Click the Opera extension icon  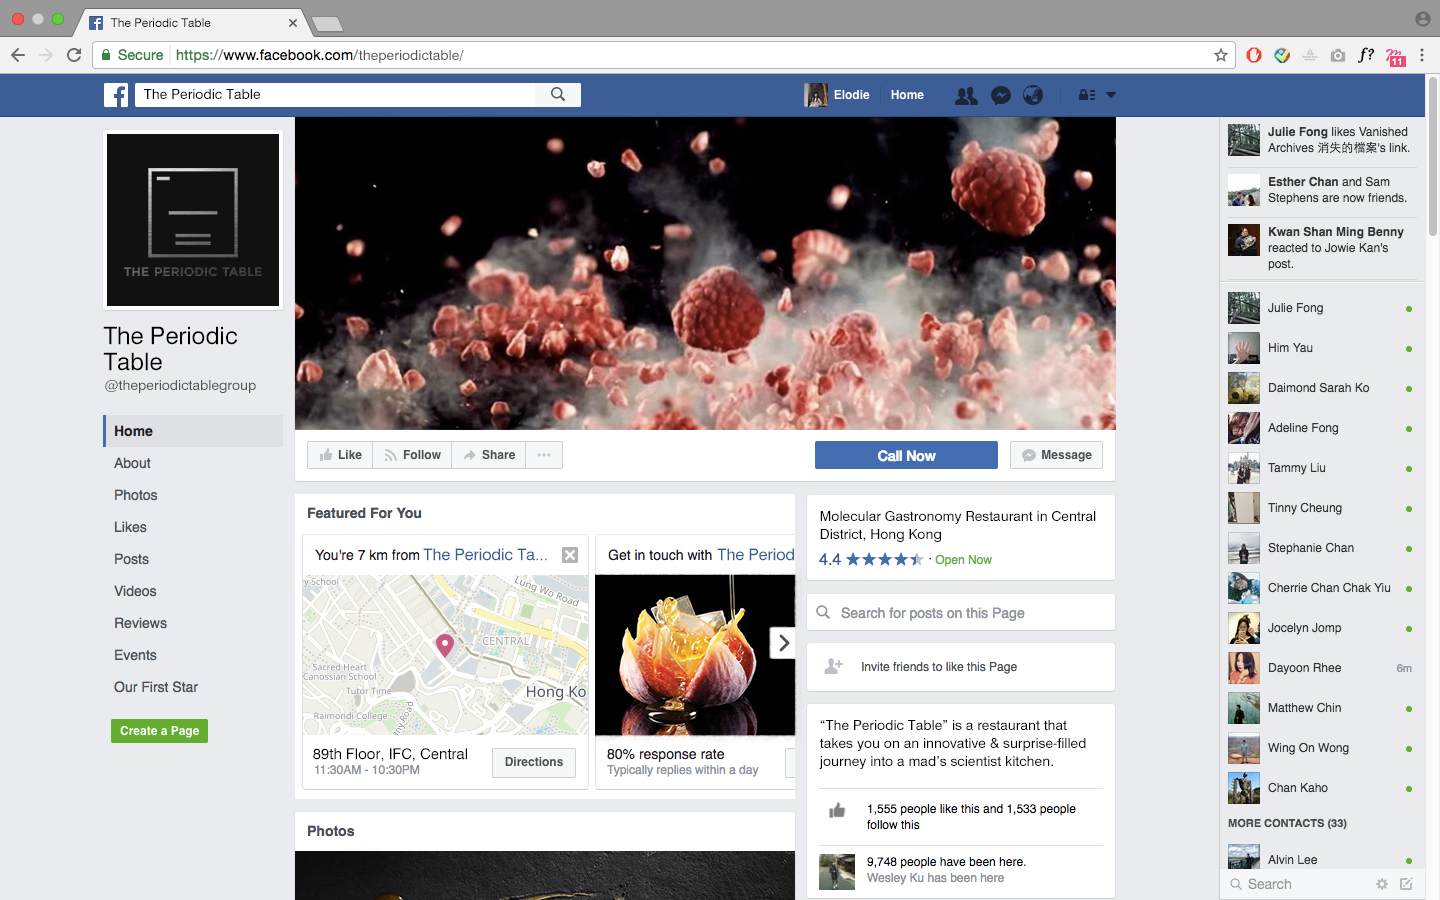(x=1254, y=55)
